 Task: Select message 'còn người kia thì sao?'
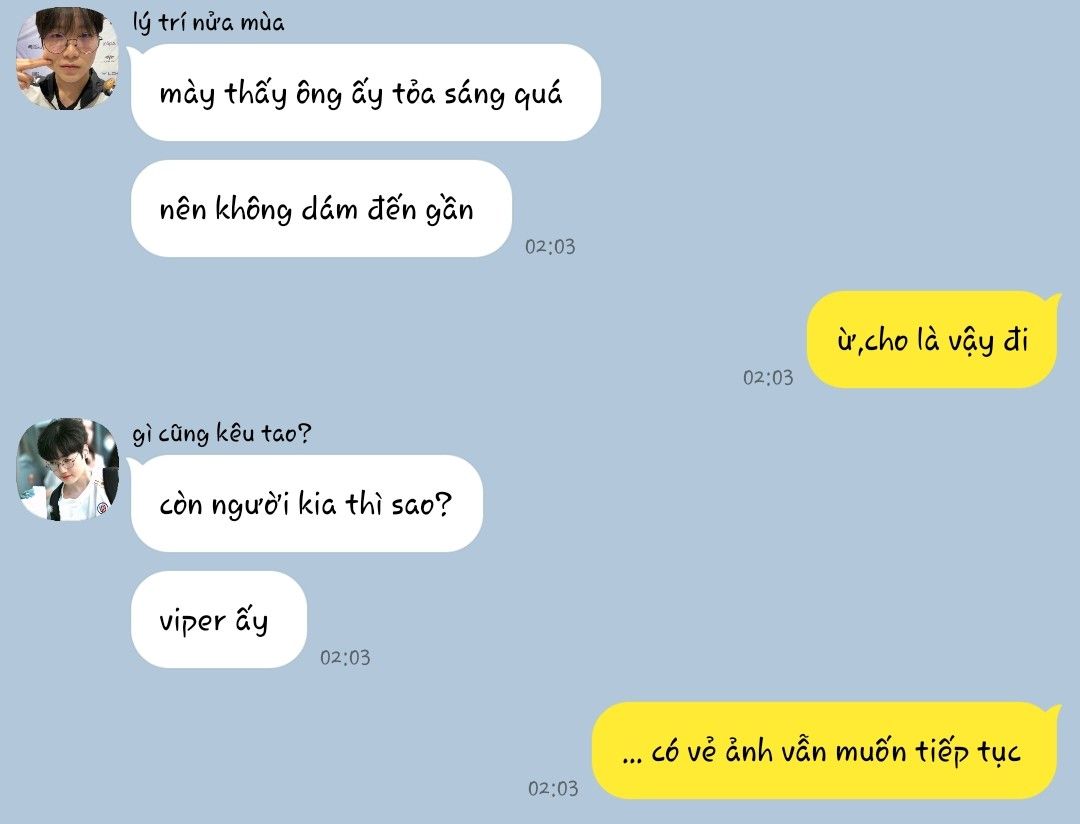[307, 504]
